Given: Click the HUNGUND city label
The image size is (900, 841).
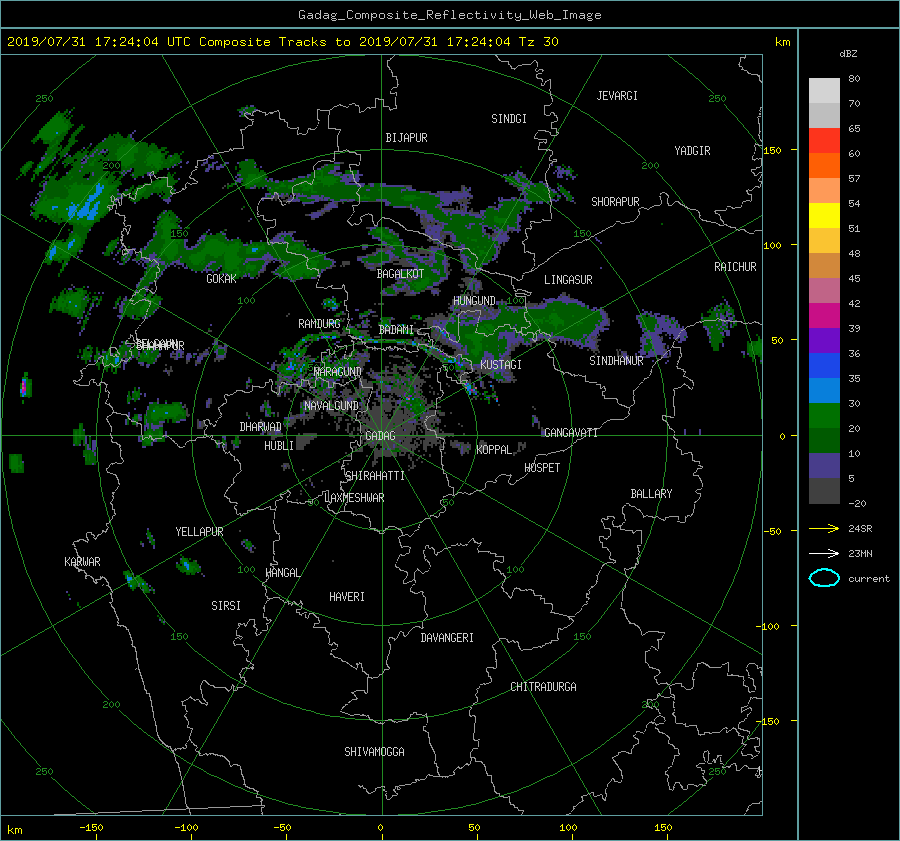Looking at the screenshot, I should 474,301.
